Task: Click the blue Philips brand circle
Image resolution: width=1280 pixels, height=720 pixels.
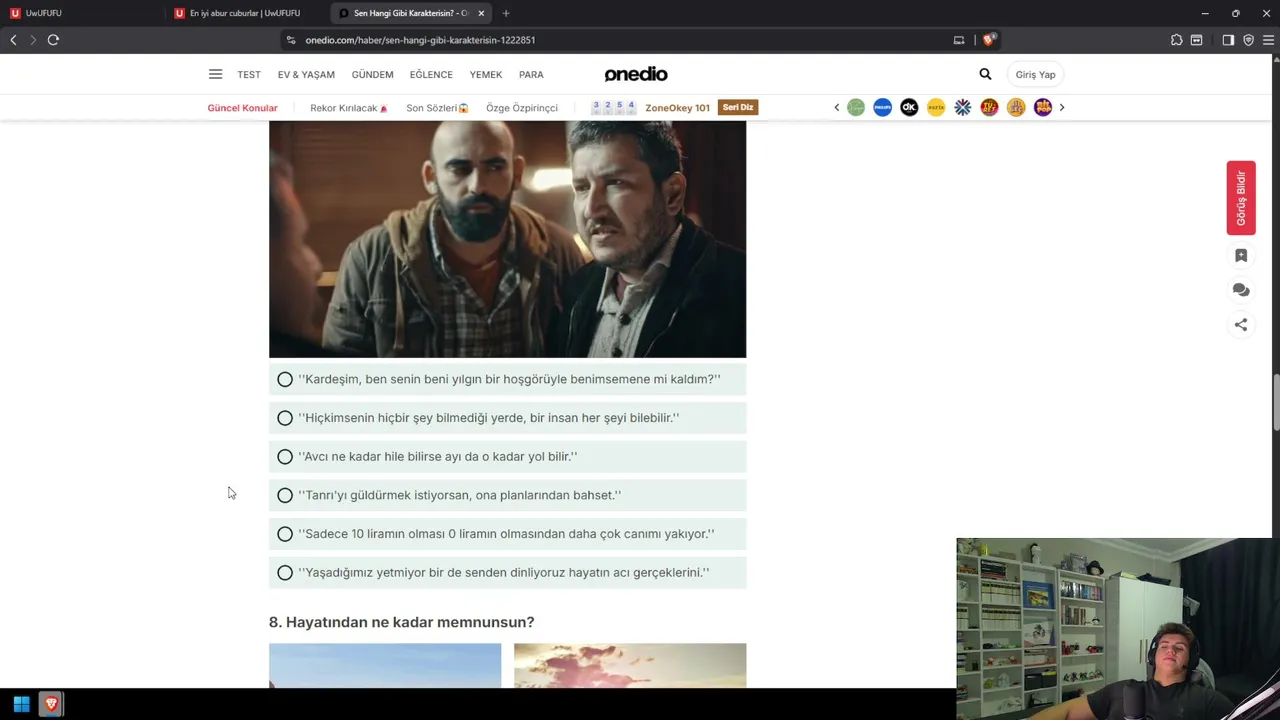Action: pos(882,107)
